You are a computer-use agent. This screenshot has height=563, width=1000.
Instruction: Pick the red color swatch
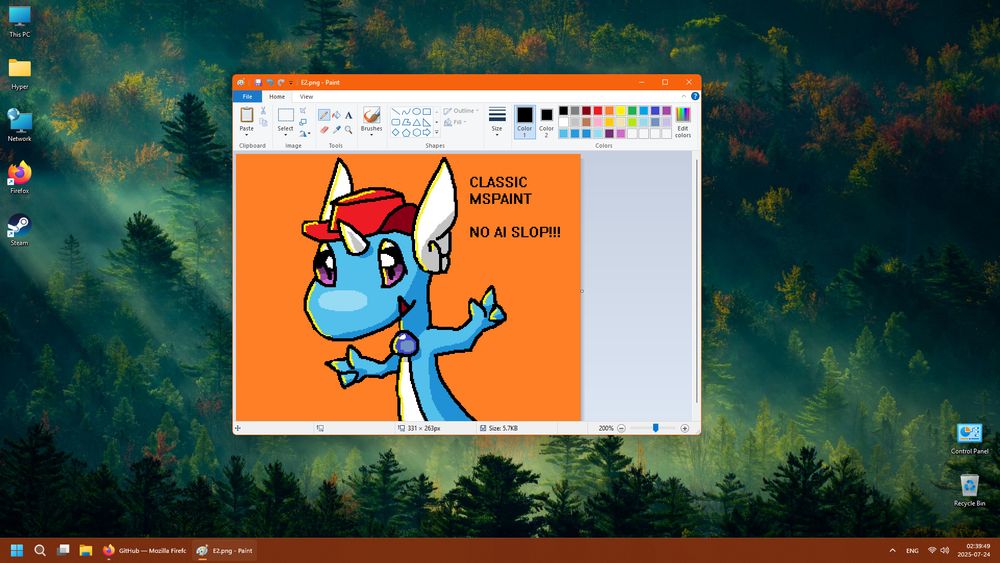click(x=598, y=110)
